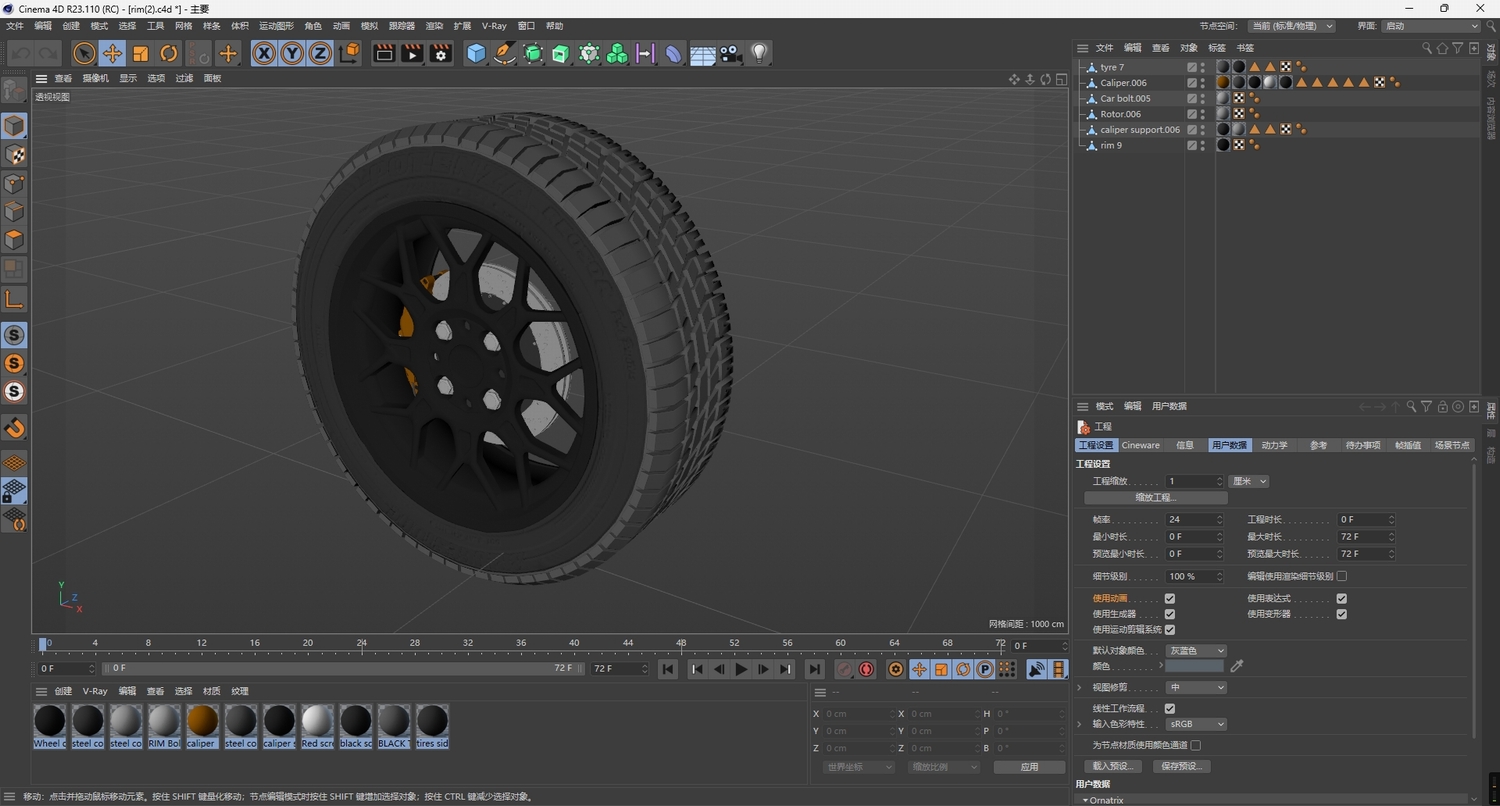
Task: Select the Move tool in the toolbar
Action: pyautogui.click(x=113, y=53)
